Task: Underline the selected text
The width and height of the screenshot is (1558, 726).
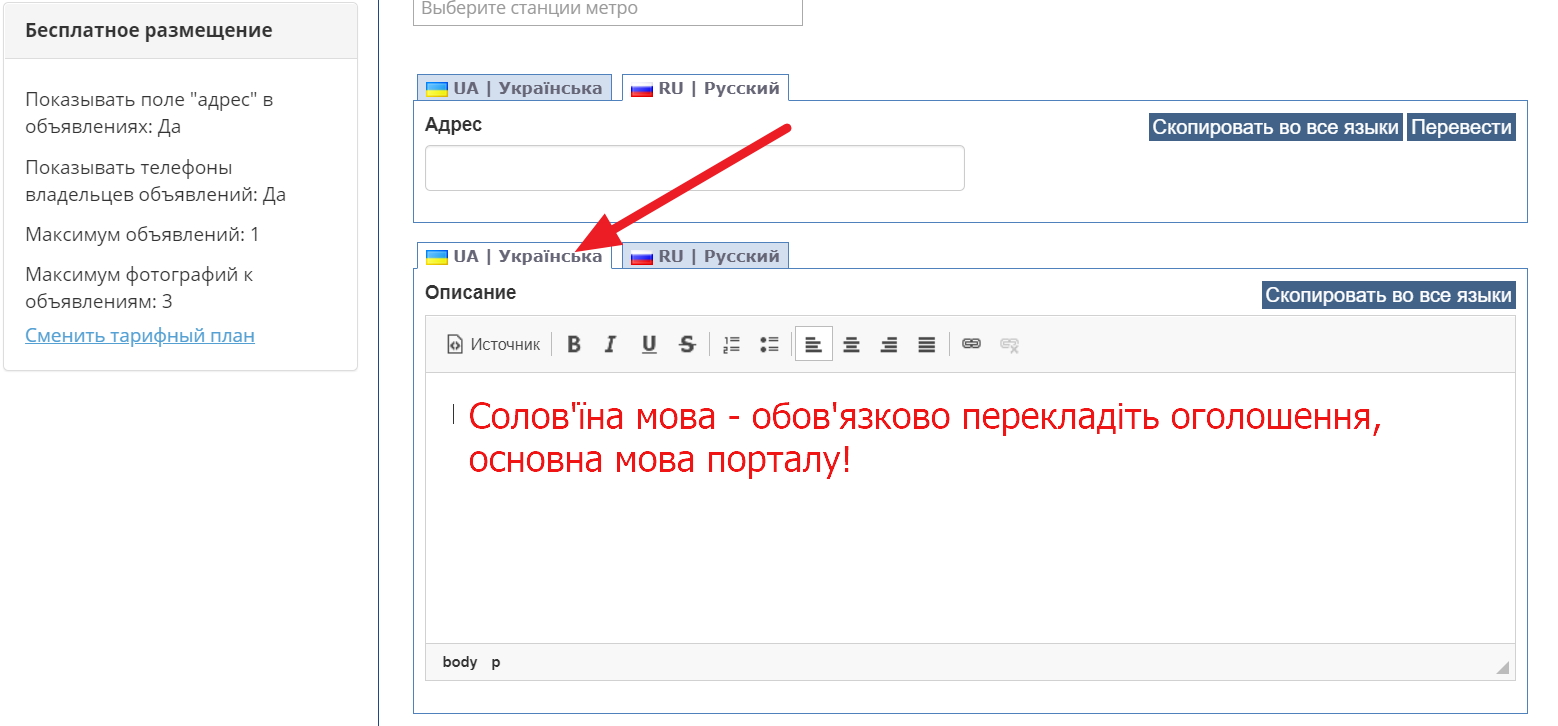Action: coord(649,344)
